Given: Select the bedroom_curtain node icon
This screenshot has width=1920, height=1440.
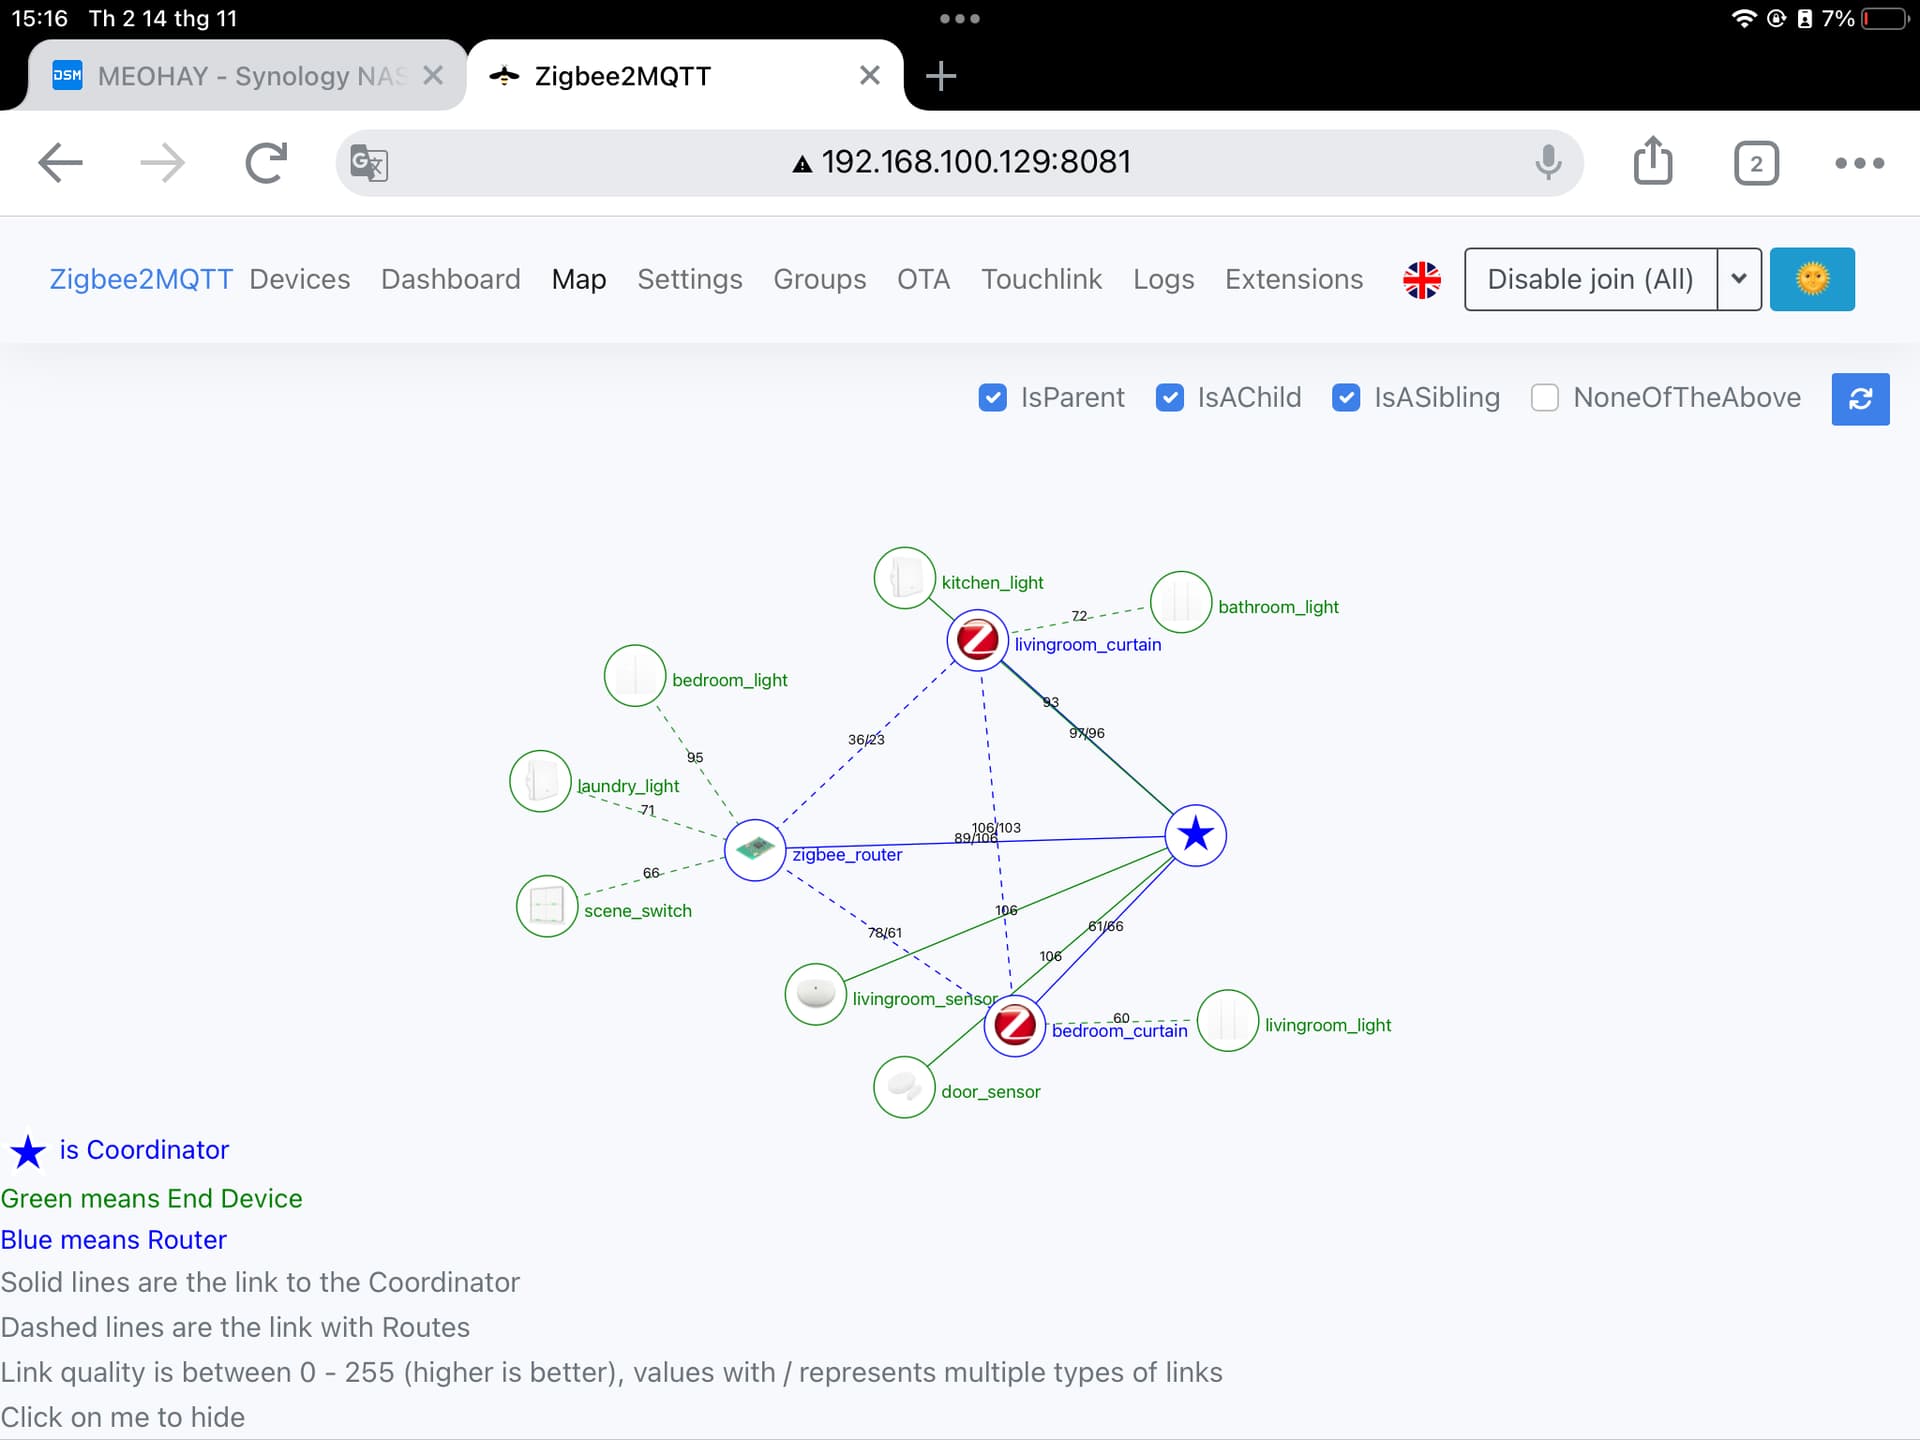Looking at the screenshot, I should click(x=1015, y=1025).
